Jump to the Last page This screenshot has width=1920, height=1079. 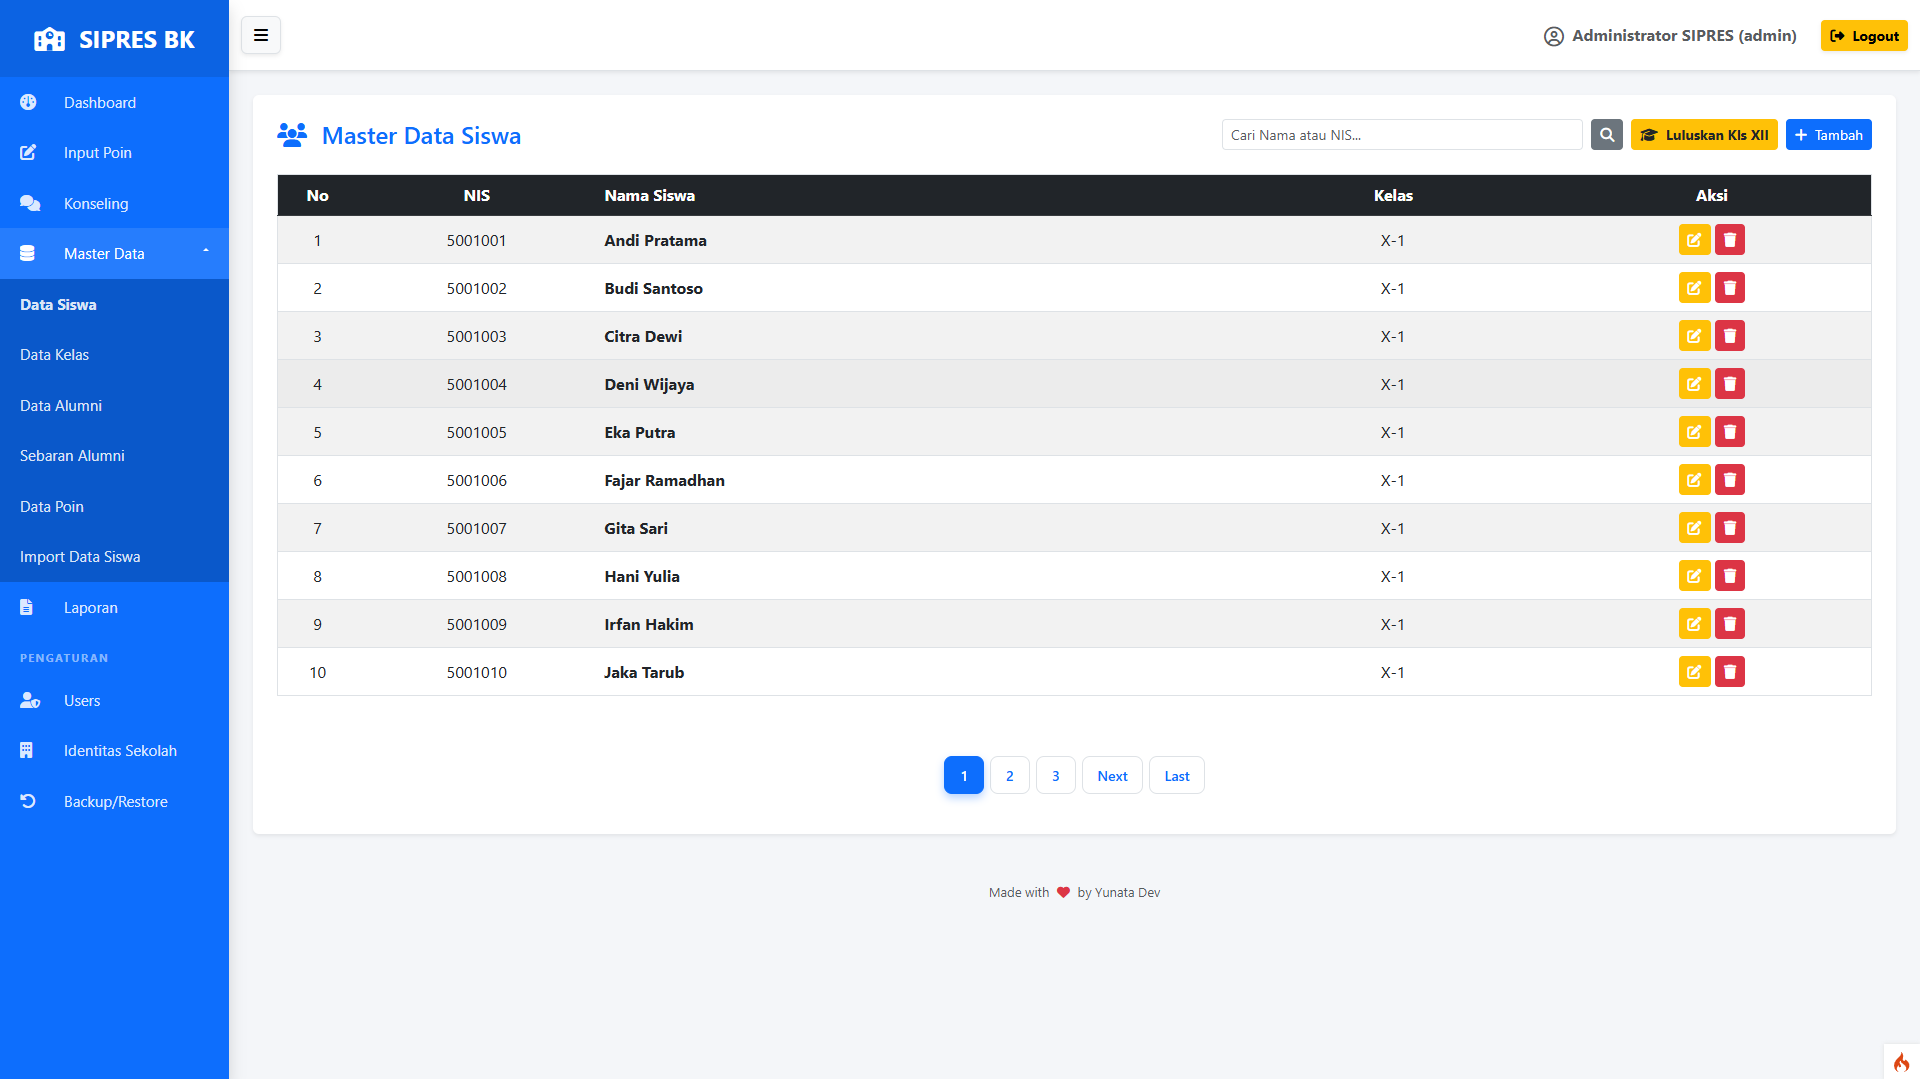pyautogui.click(x=1176, y=776)
